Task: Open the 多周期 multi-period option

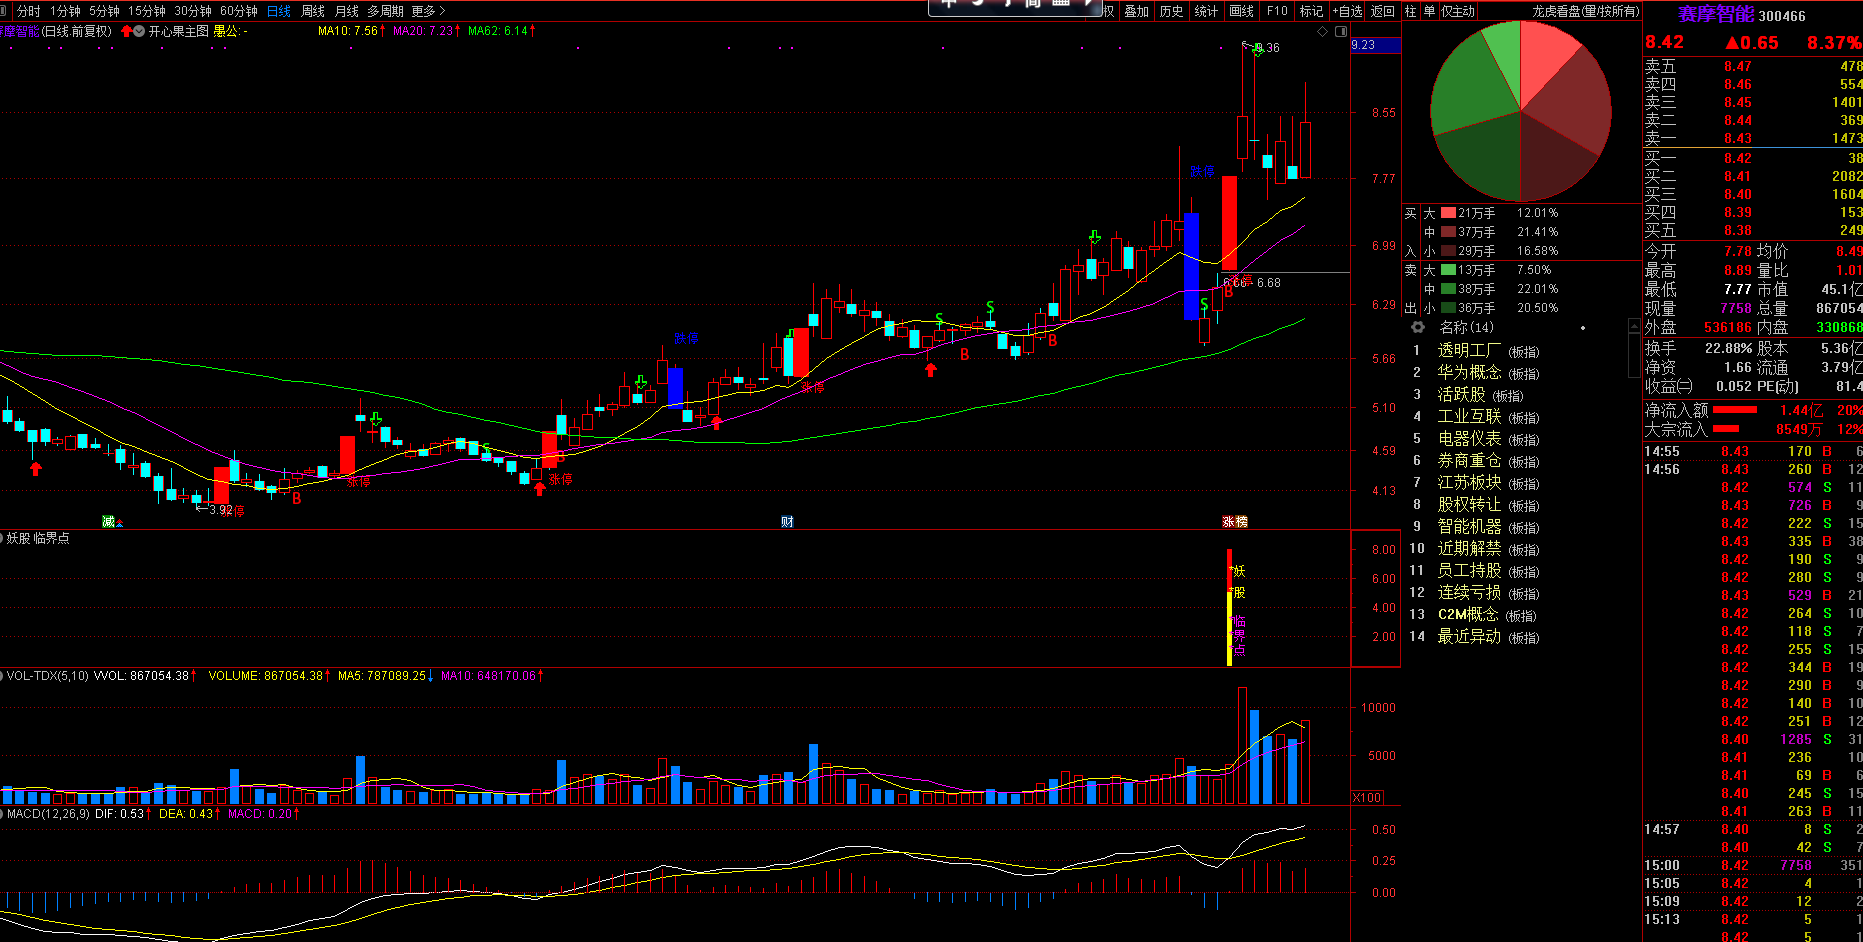Action: click(x=385, y=11)
